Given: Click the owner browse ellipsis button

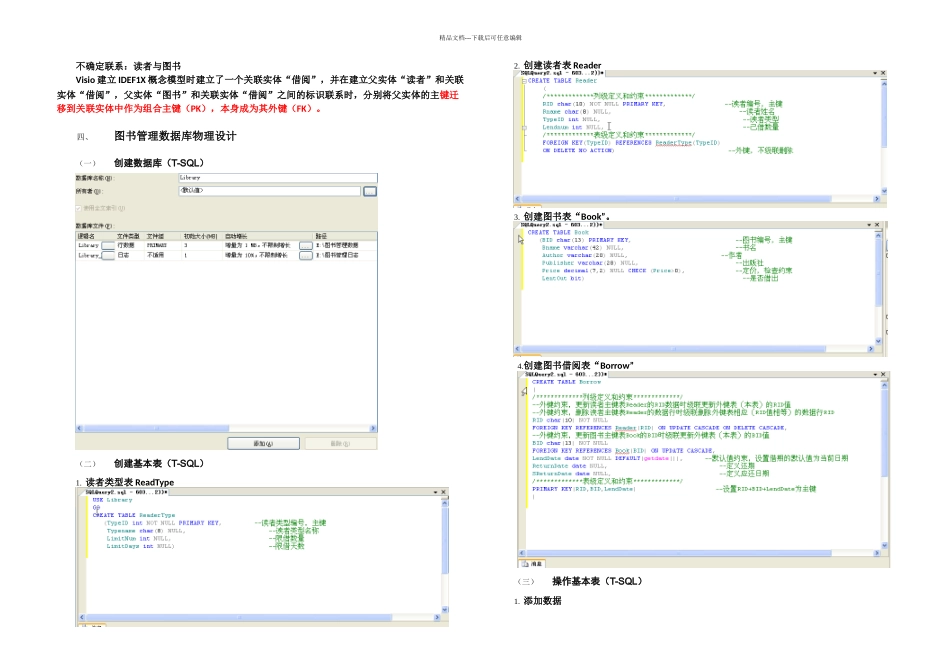Looking at the screenshot, I should [x=370, y=189].
